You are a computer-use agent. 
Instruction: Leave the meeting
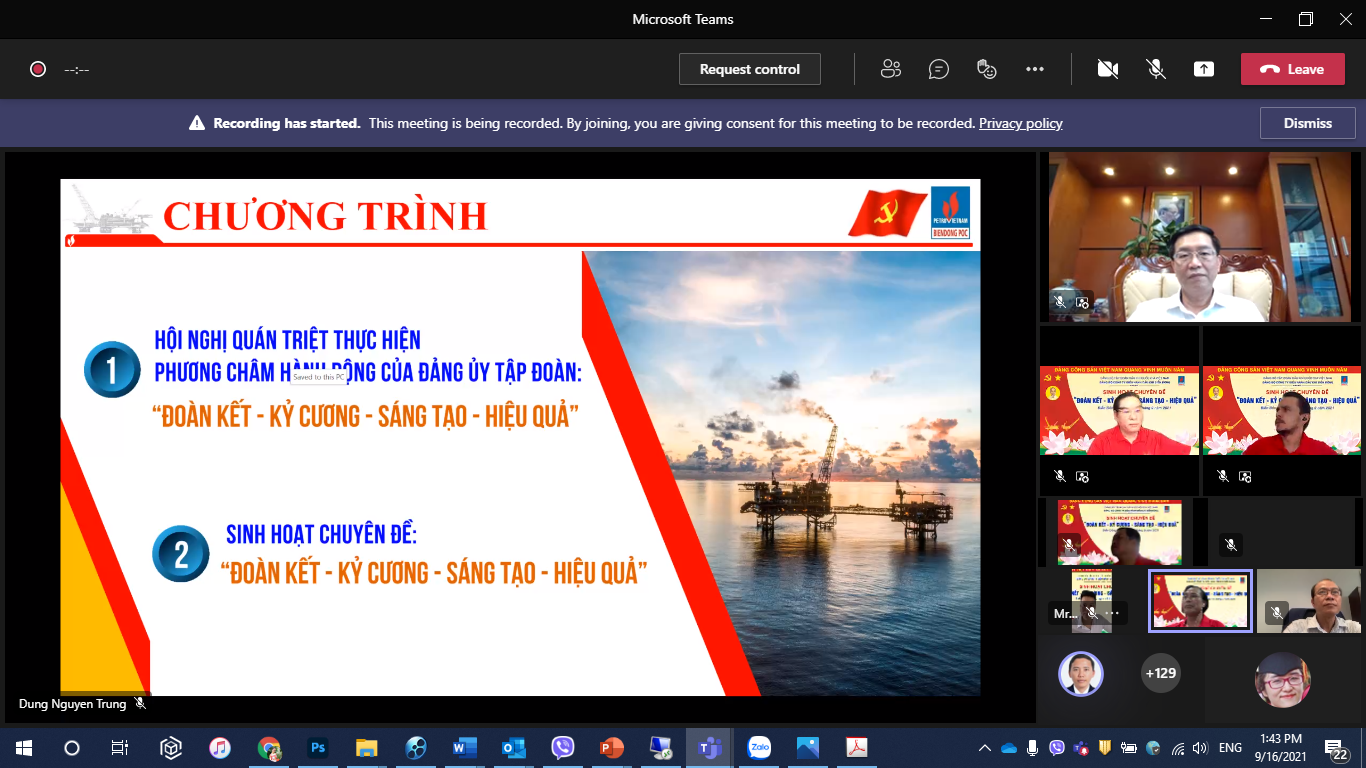[1292, 69]
